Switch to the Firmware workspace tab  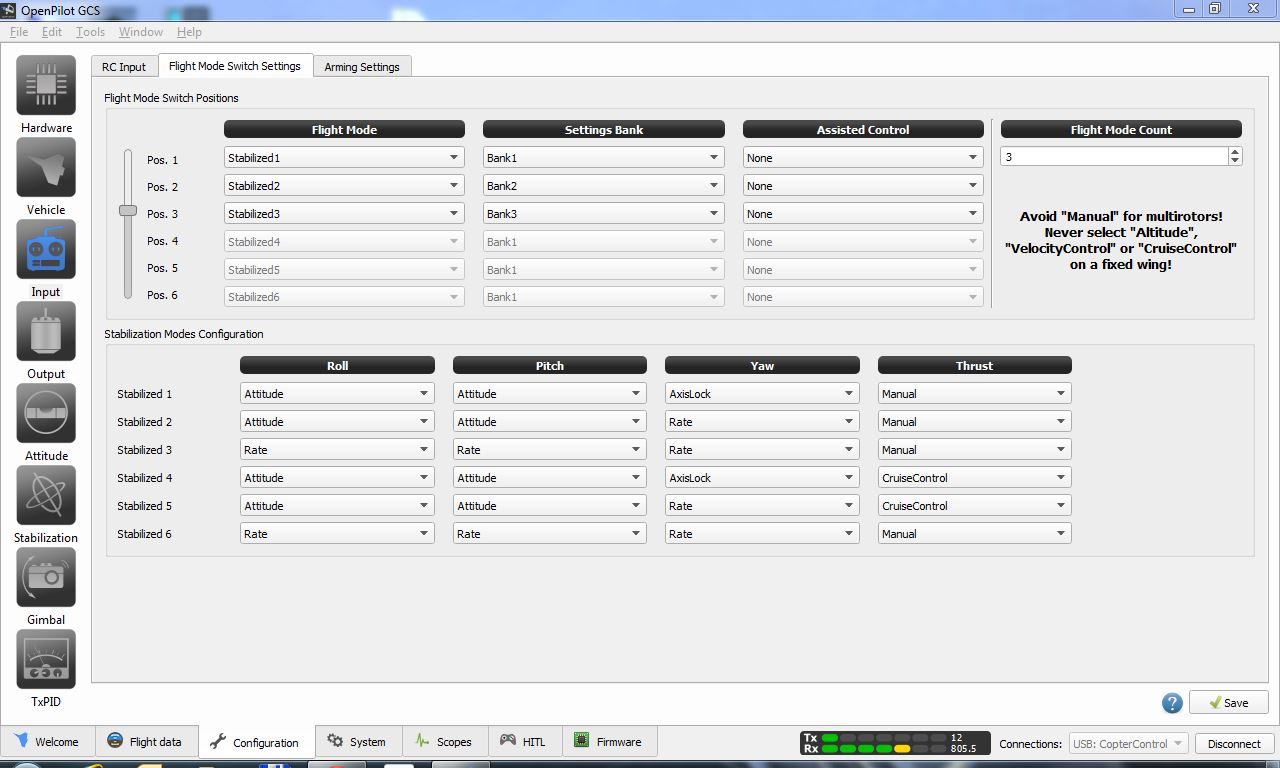[x=609, y=742]
